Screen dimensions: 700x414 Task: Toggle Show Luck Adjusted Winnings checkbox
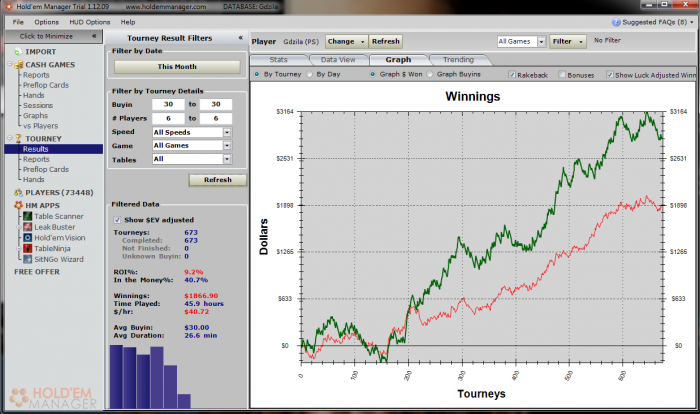coord(610,75)
